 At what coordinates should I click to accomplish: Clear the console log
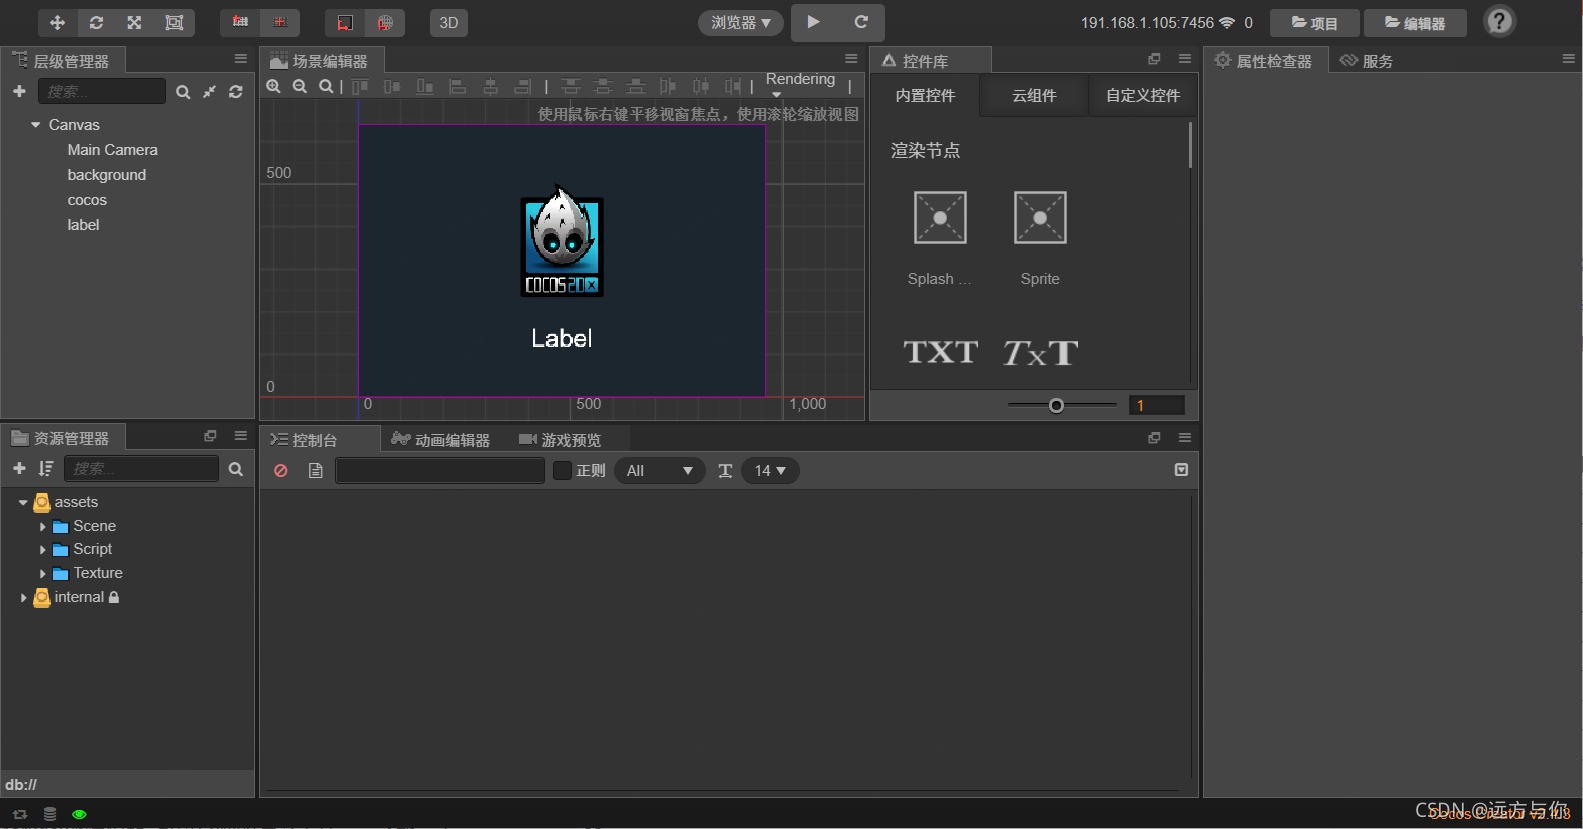[x=281, y=471]
